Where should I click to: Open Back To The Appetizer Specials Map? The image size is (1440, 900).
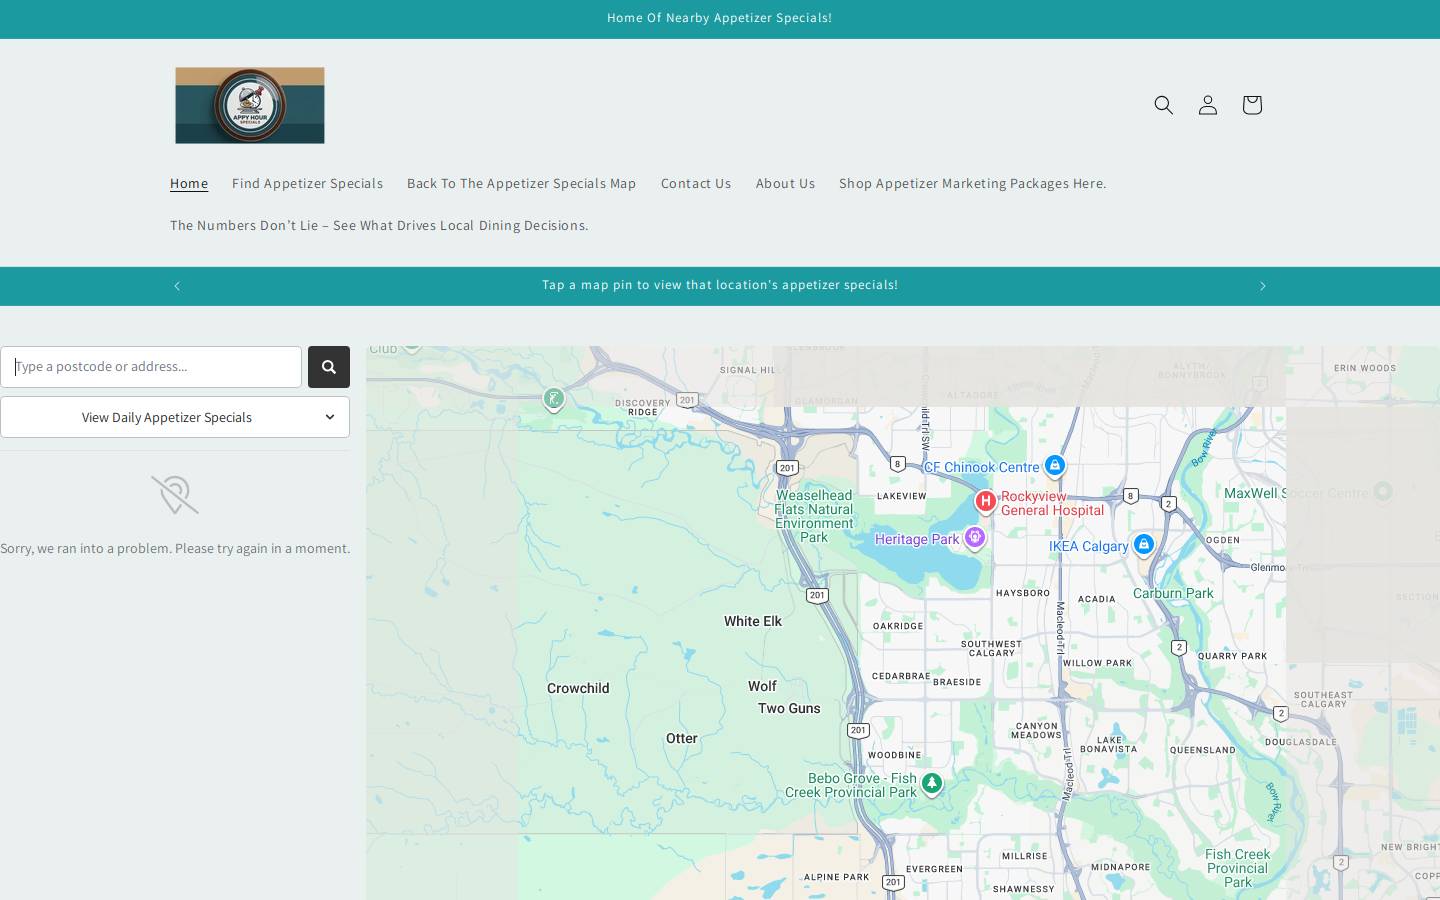521,183
